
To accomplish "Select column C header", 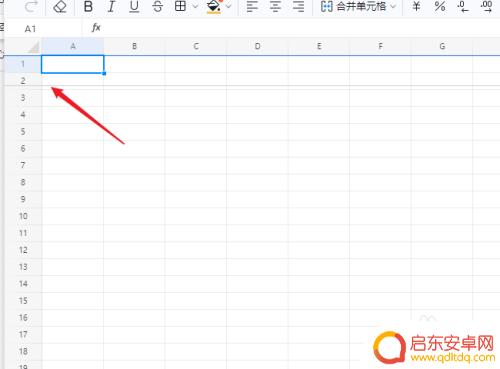I will 196,46.
